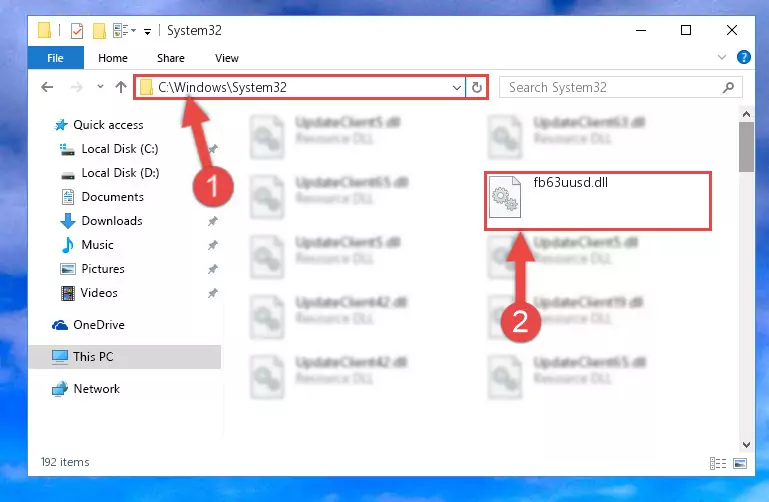
Task: Switch to the View ribbon tab
Action: click(227, 58)
